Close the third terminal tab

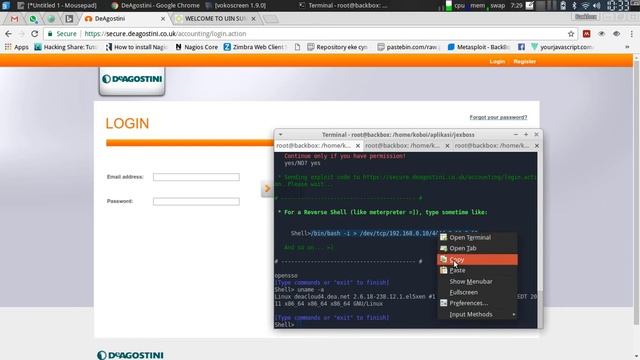pos(537,146)
